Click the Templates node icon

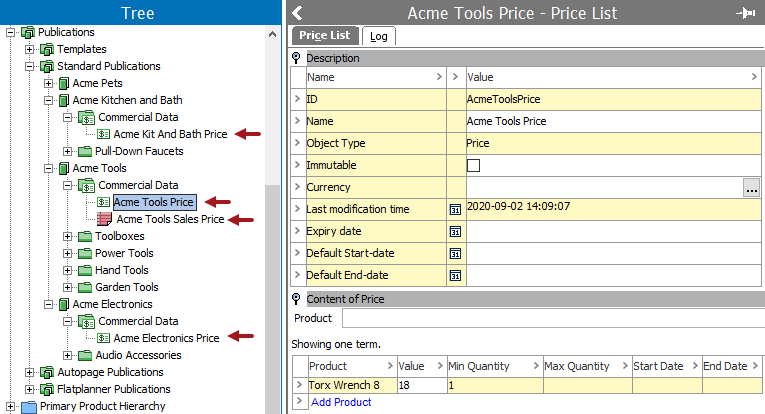[x=47, y=49]
